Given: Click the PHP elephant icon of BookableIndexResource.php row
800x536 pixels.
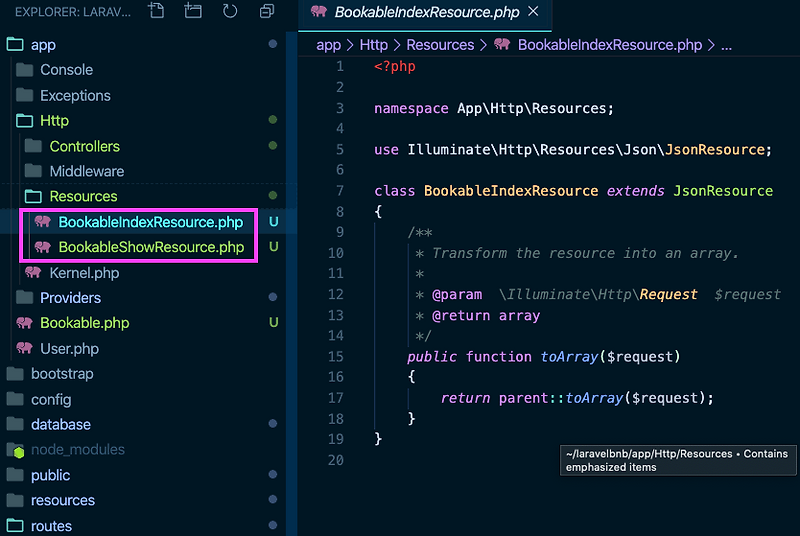Looking at the screenshot, I should click(x=43, y=222).
